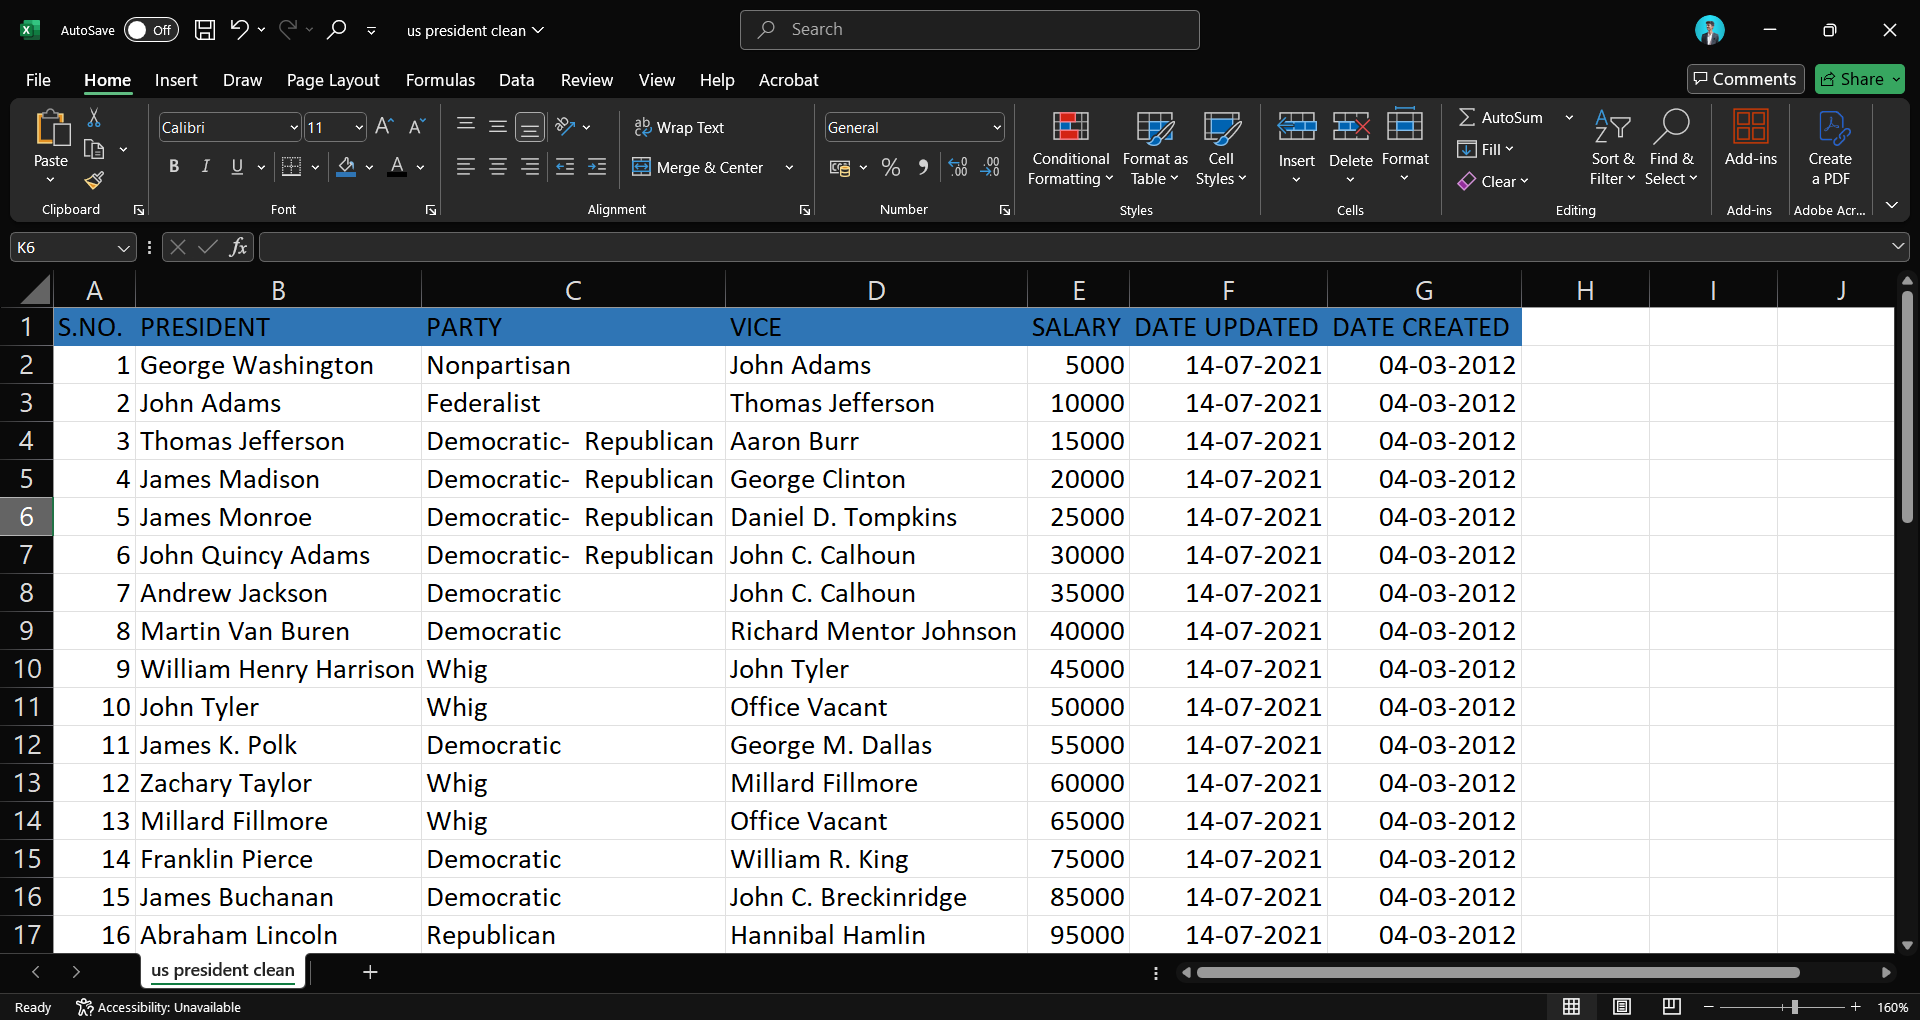Select the us president clean sheet tab
The width and height of the screenshot is (1920, 1020).
tap(223, 971)
